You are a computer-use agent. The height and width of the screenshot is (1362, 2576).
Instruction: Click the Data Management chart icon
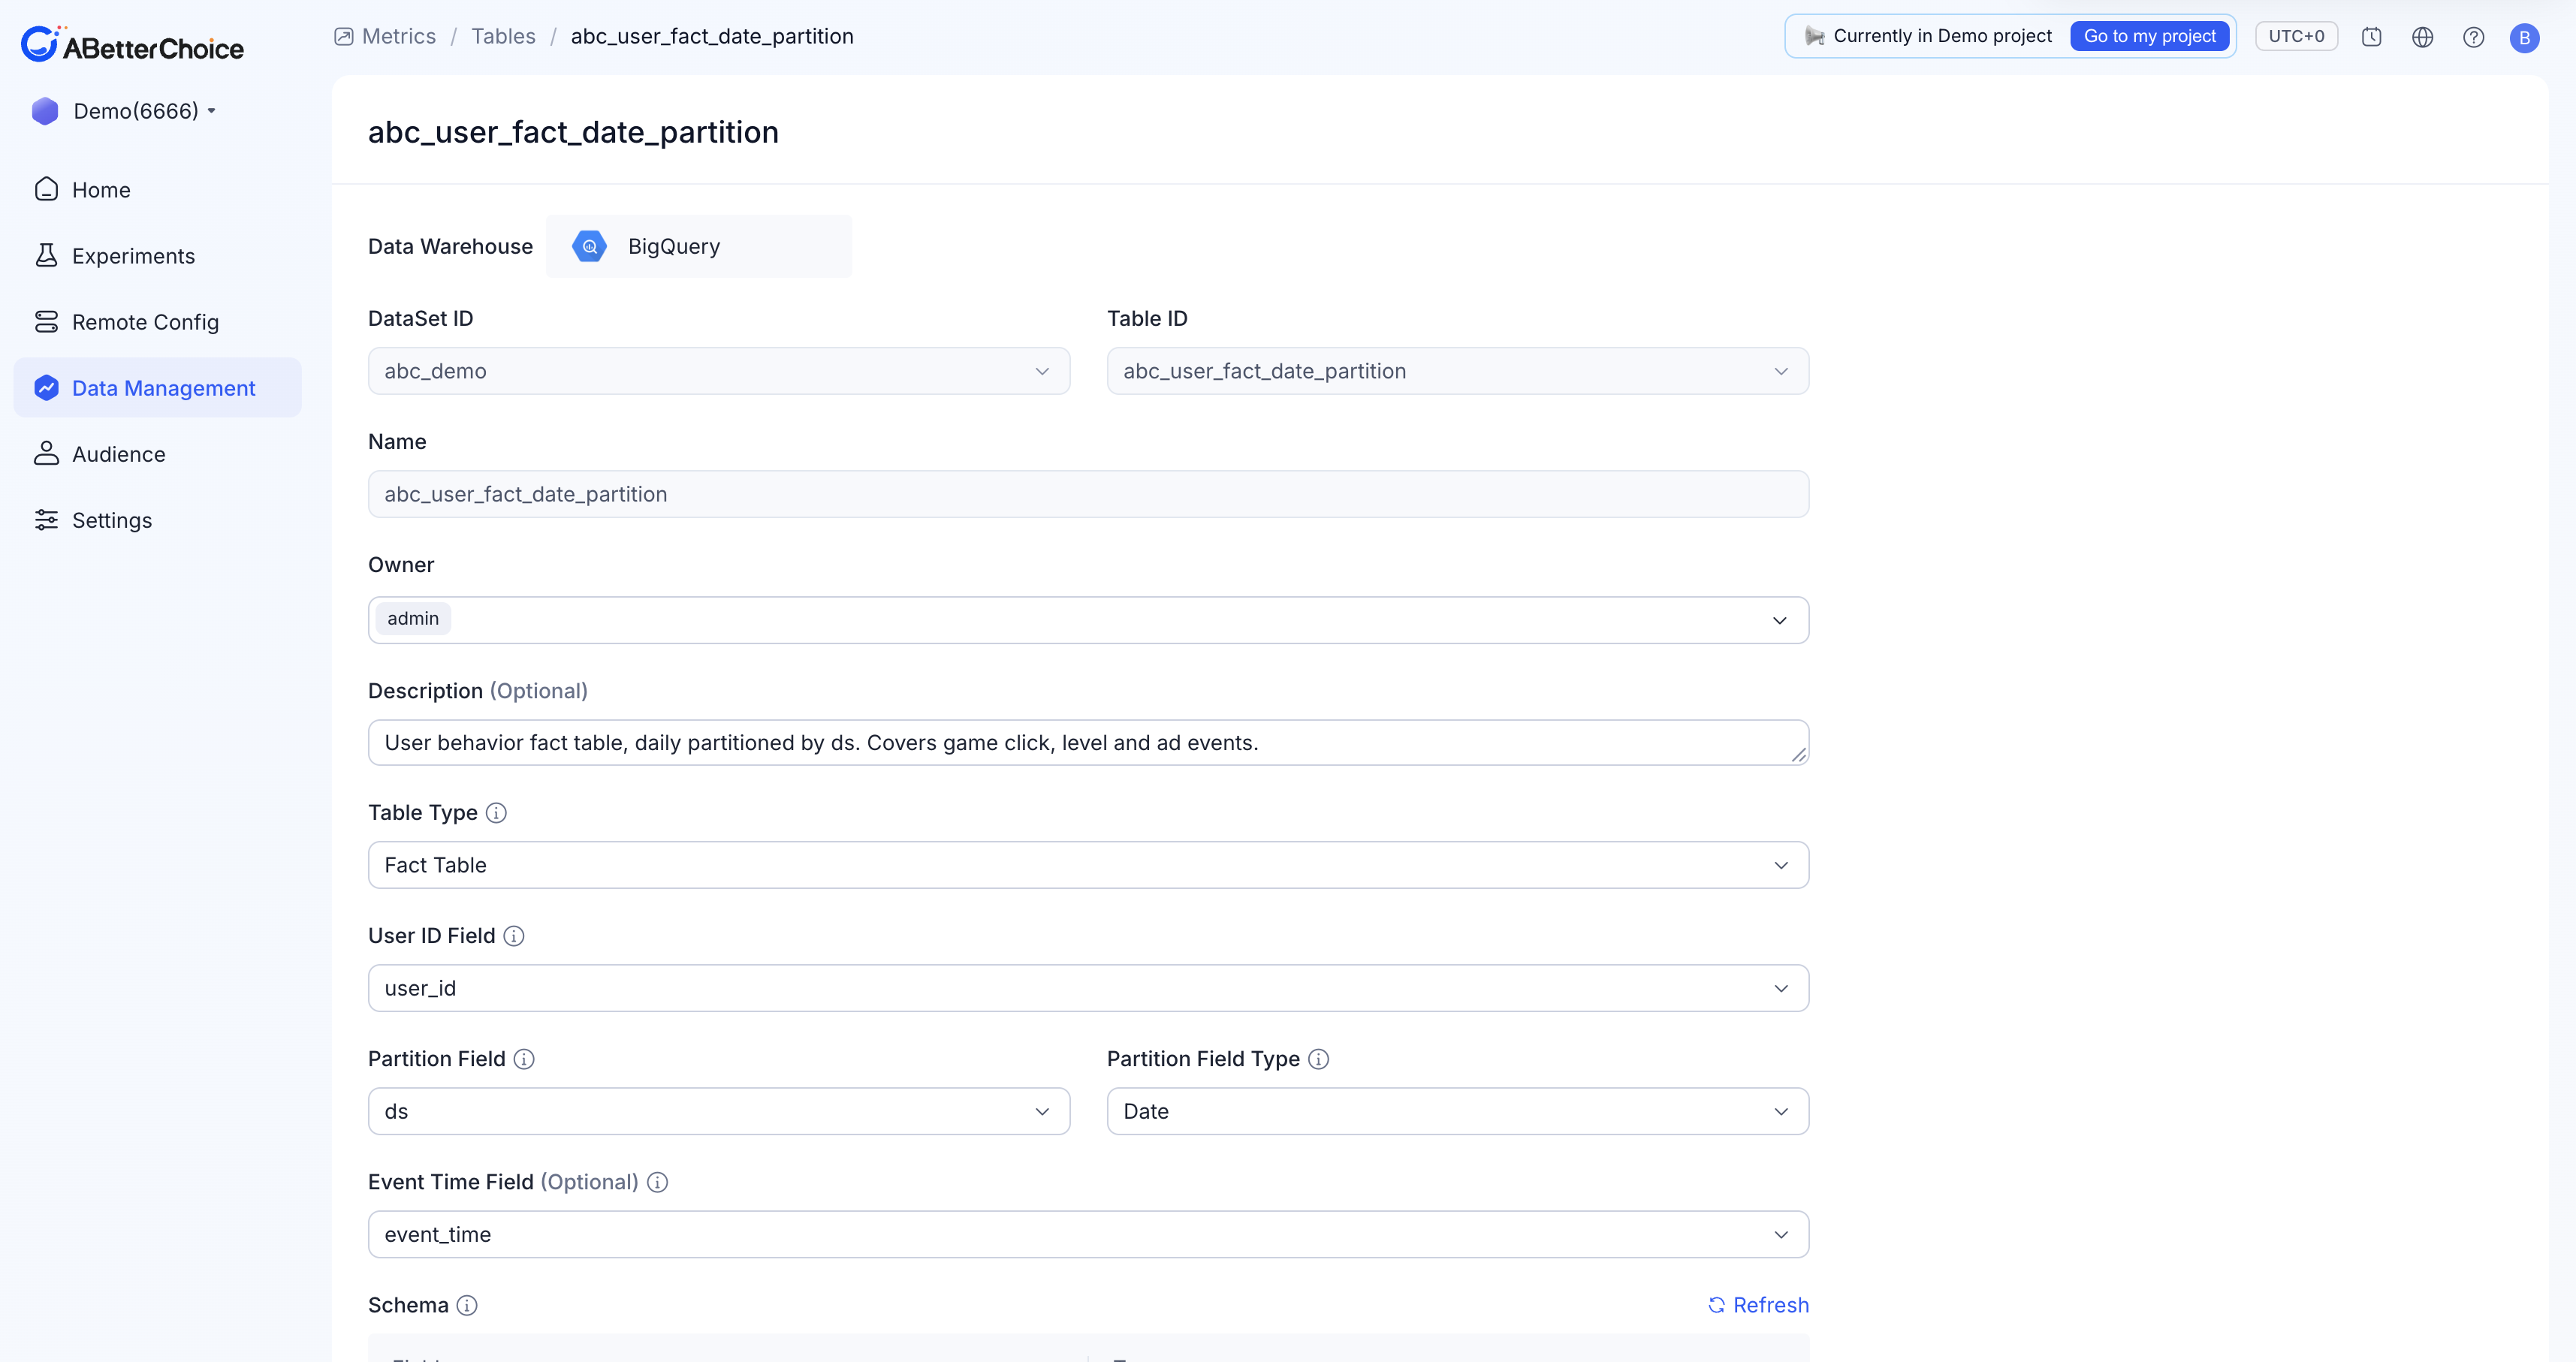tap(46, 387)
